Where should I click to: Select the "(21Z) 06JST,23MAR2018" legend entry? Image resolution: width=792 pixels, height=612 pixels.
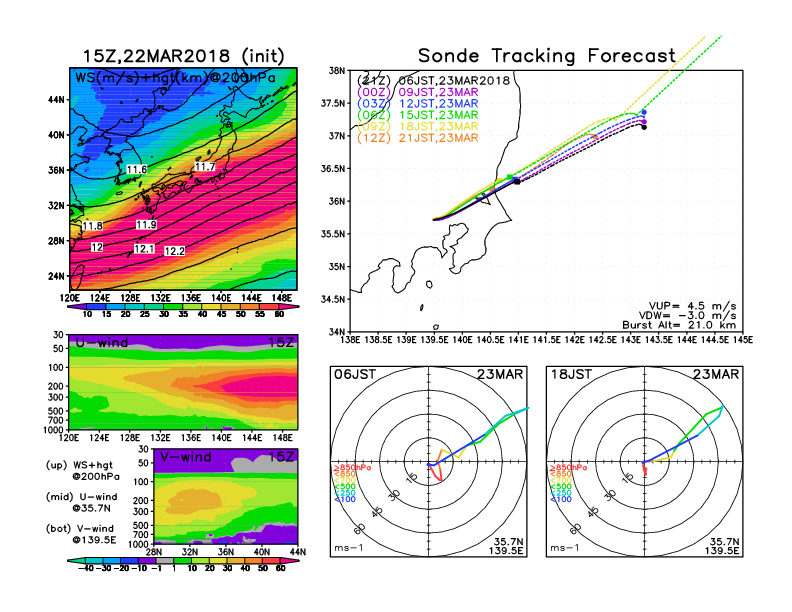433,80
